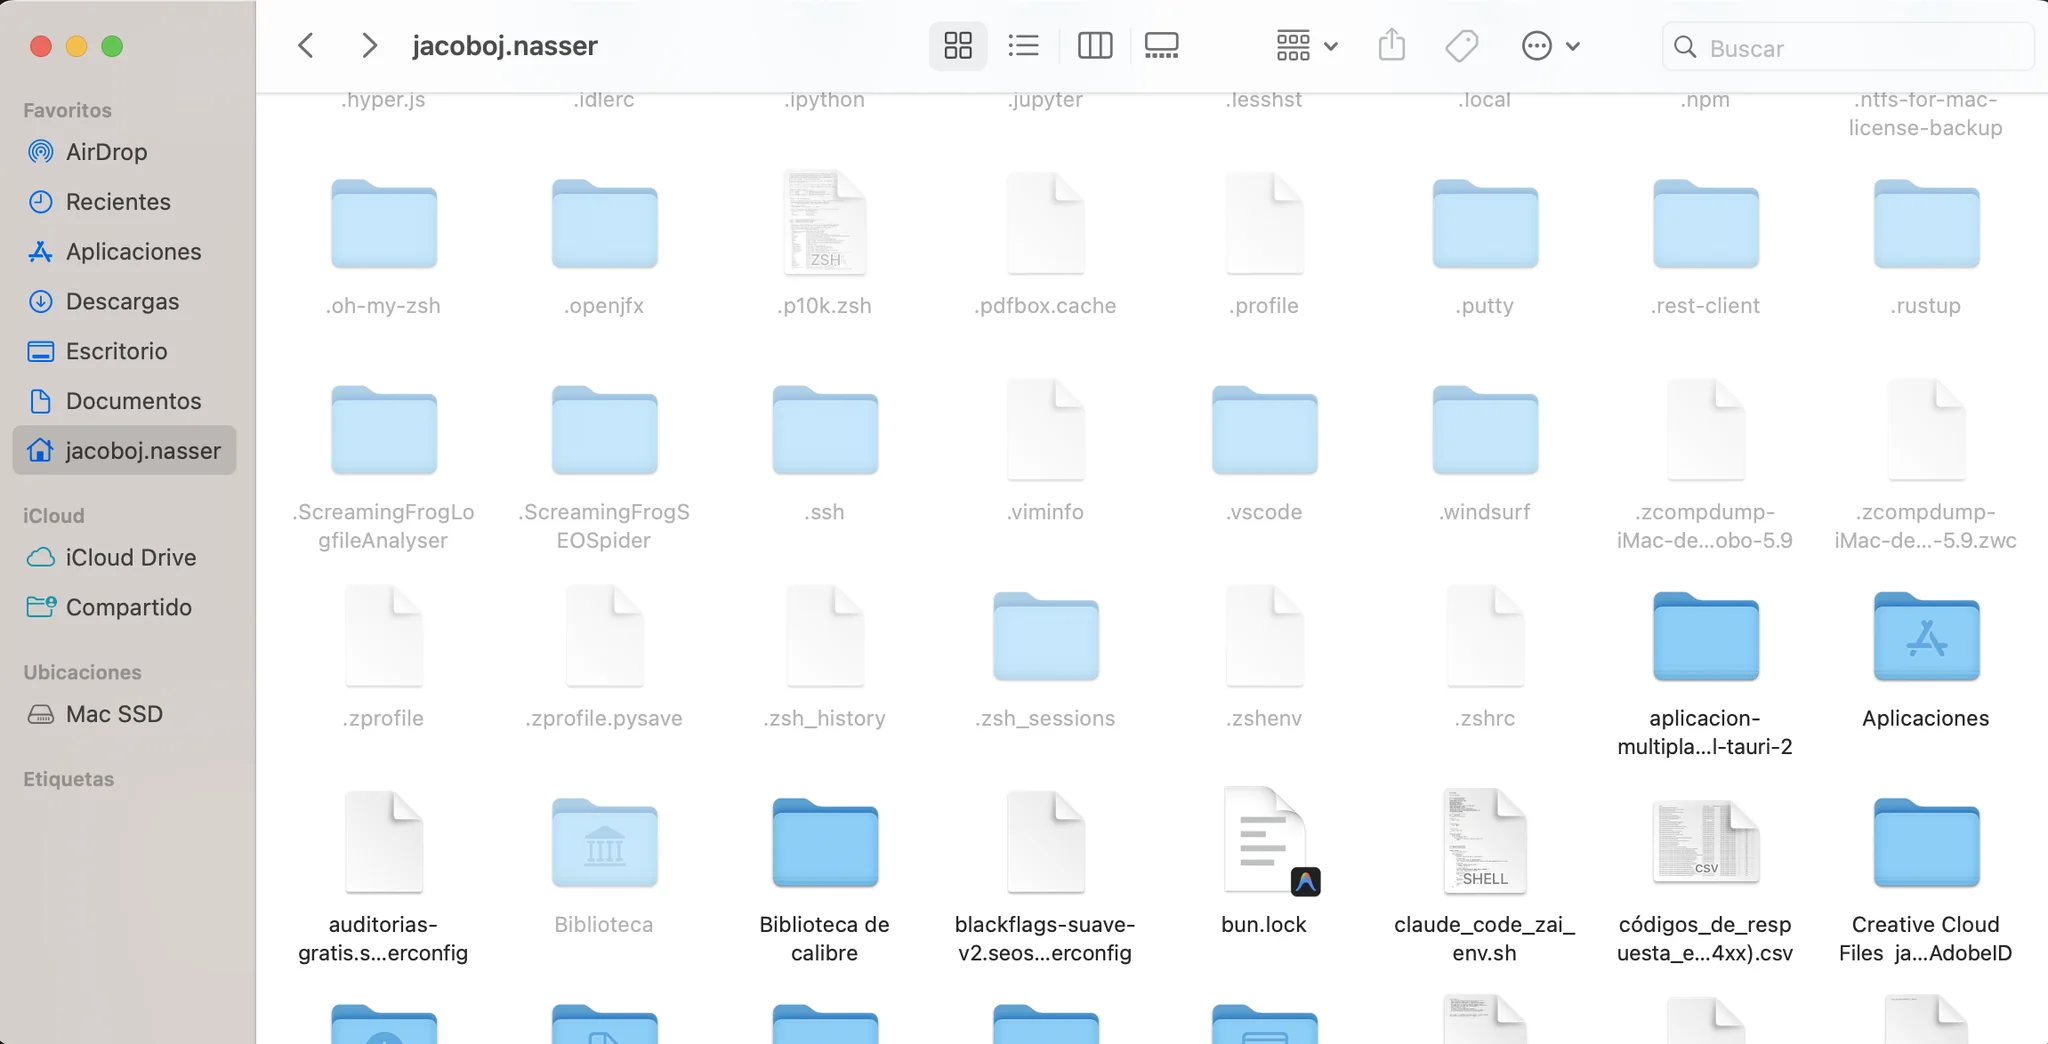Focus the Buscar search field

coord(1848,47)
